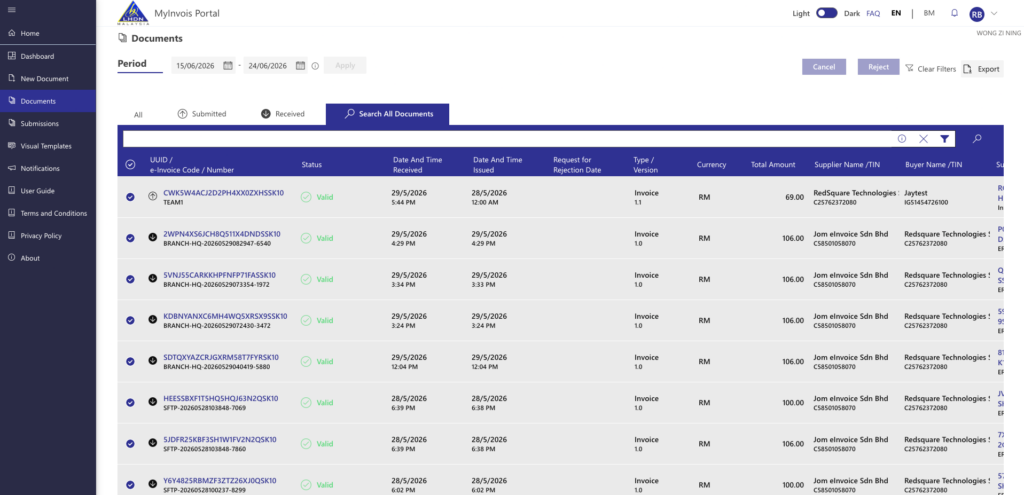Click the Dashboard icon in the sidebar
1024x495 pixels.
point(12,56)
